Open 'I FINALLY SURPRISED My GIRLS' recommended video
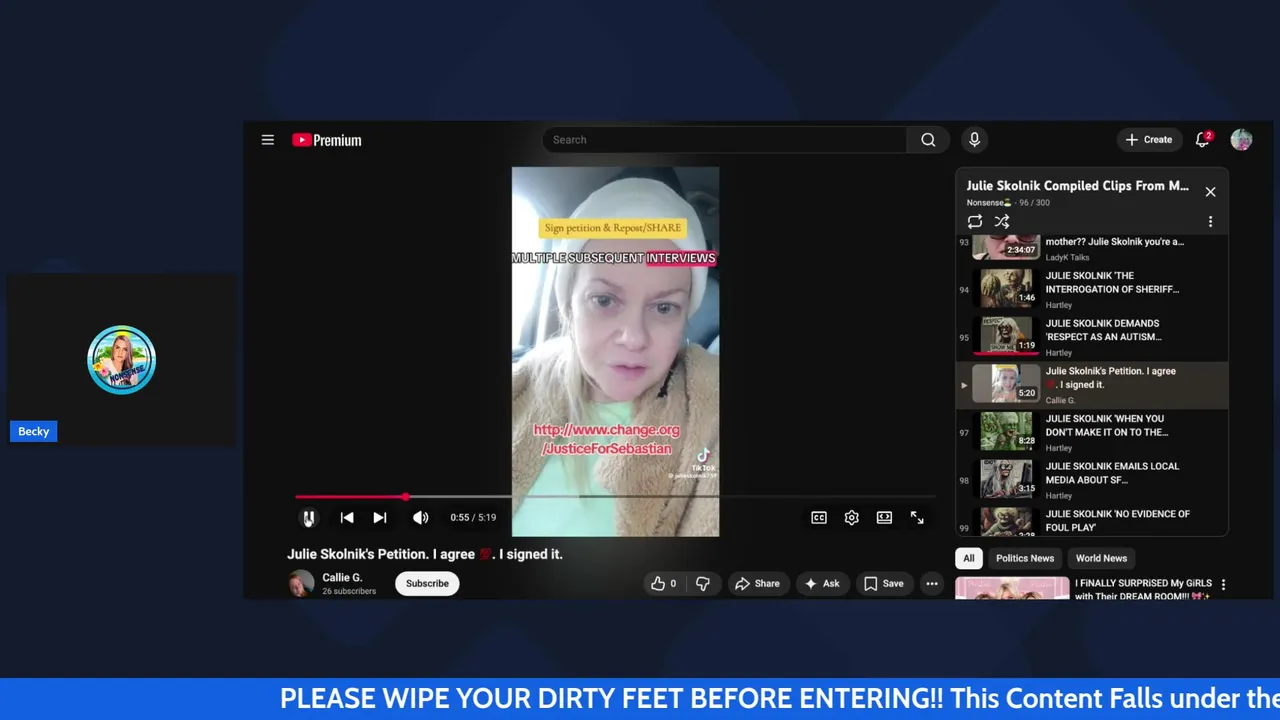Image resolution: width=1280 pixels, height=720 pixels. (1142, 589)
